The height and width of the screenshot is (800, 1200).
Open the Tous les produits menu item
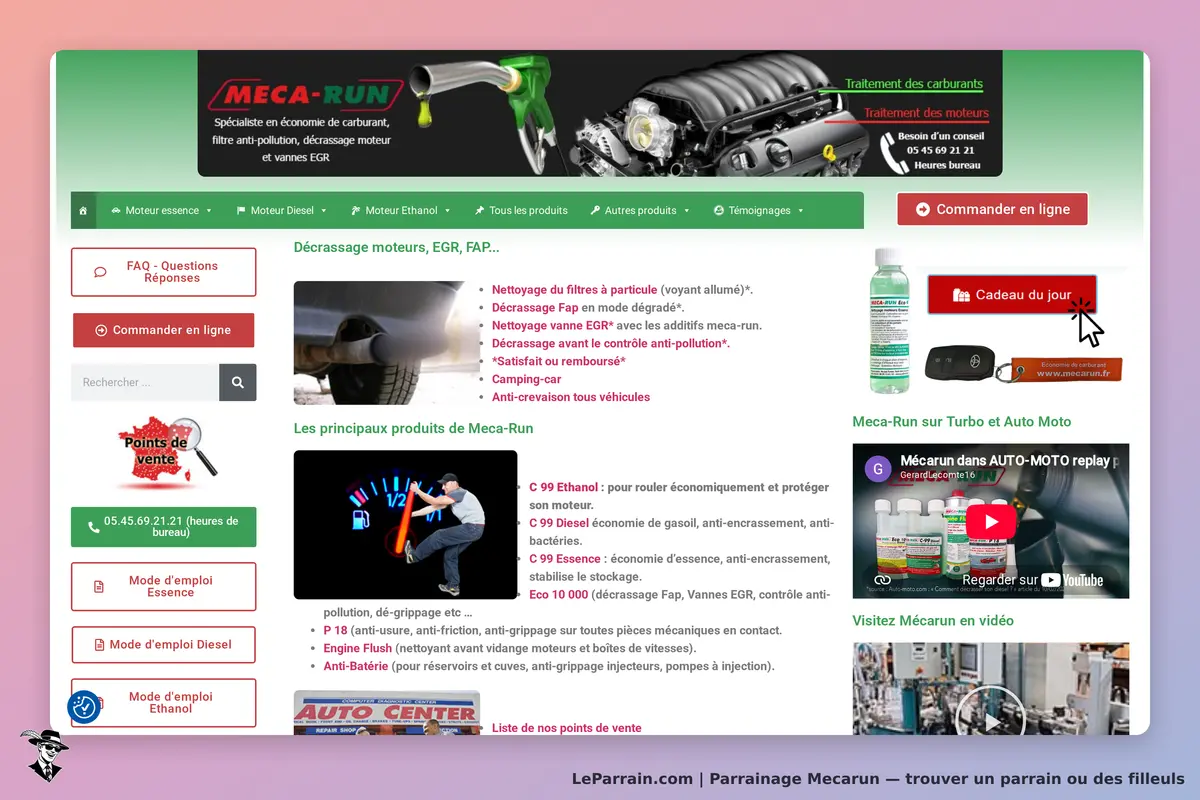coord(521,211)
